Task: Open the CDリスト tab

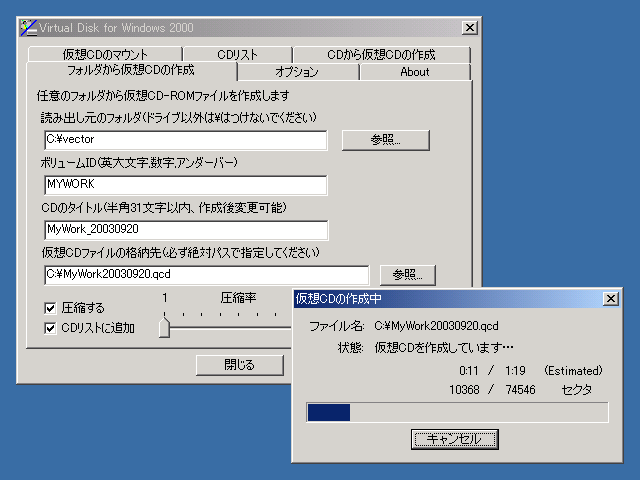Action: (238, 54)
